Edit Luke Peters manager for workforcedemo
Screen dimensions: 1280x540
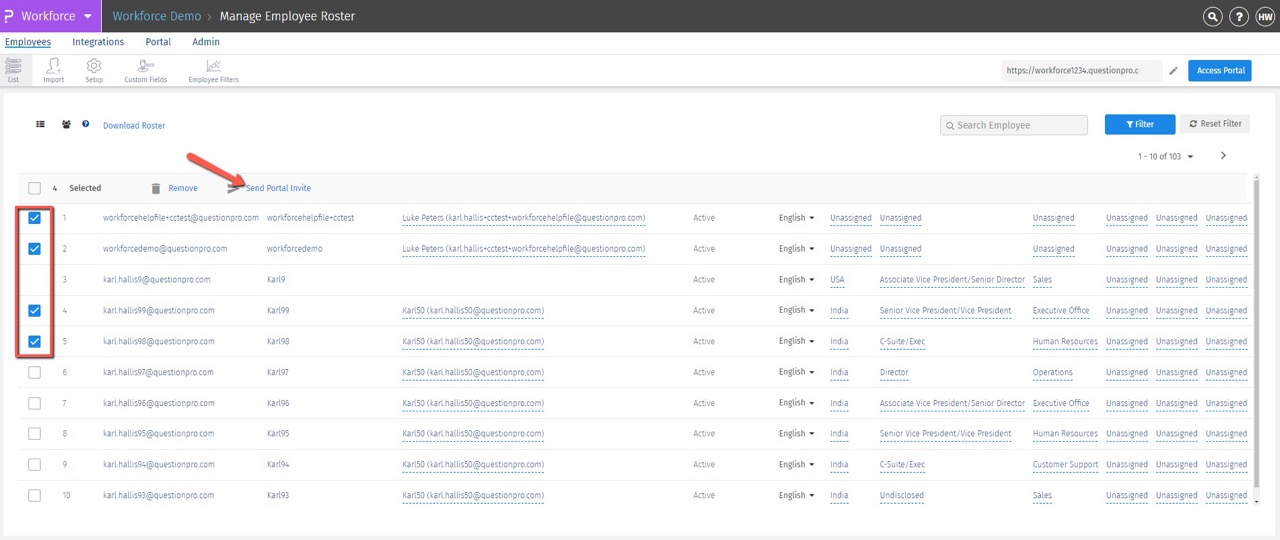tap(523, 249)
